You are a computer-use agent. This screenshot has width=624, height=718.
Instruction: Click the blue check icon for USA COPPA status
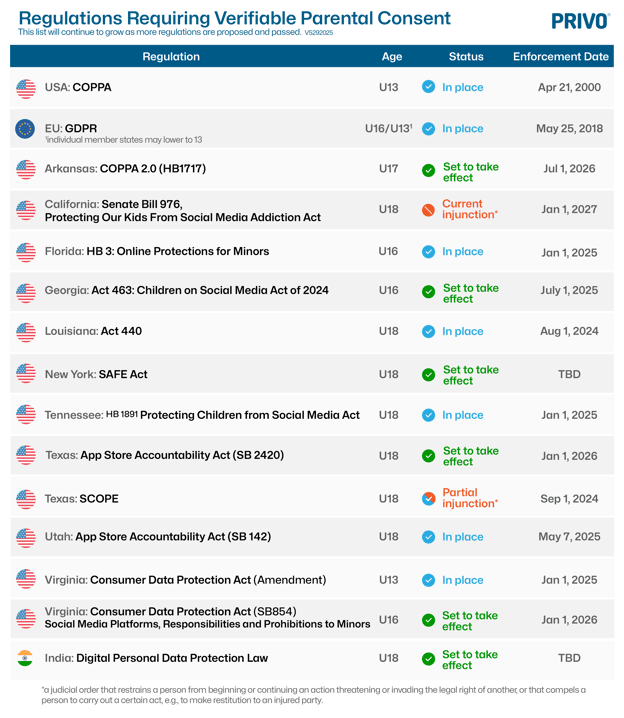428,87
